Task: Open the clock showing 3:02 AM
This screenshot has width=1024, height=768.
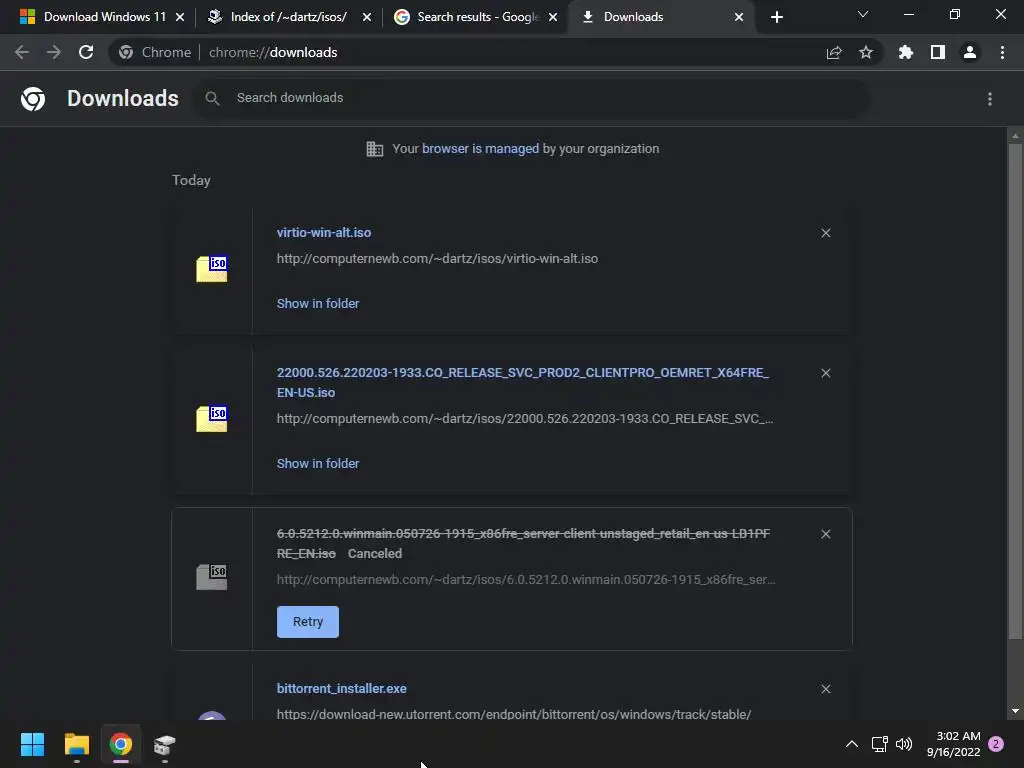Action: (x=953, y=744)
